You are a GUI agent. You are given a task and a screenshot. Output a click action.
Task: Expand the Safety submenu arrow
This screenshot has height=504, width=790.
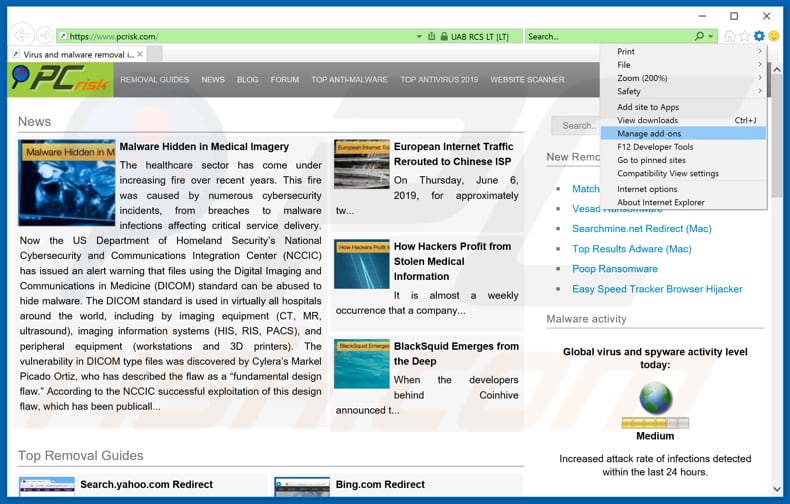point(760,91)
